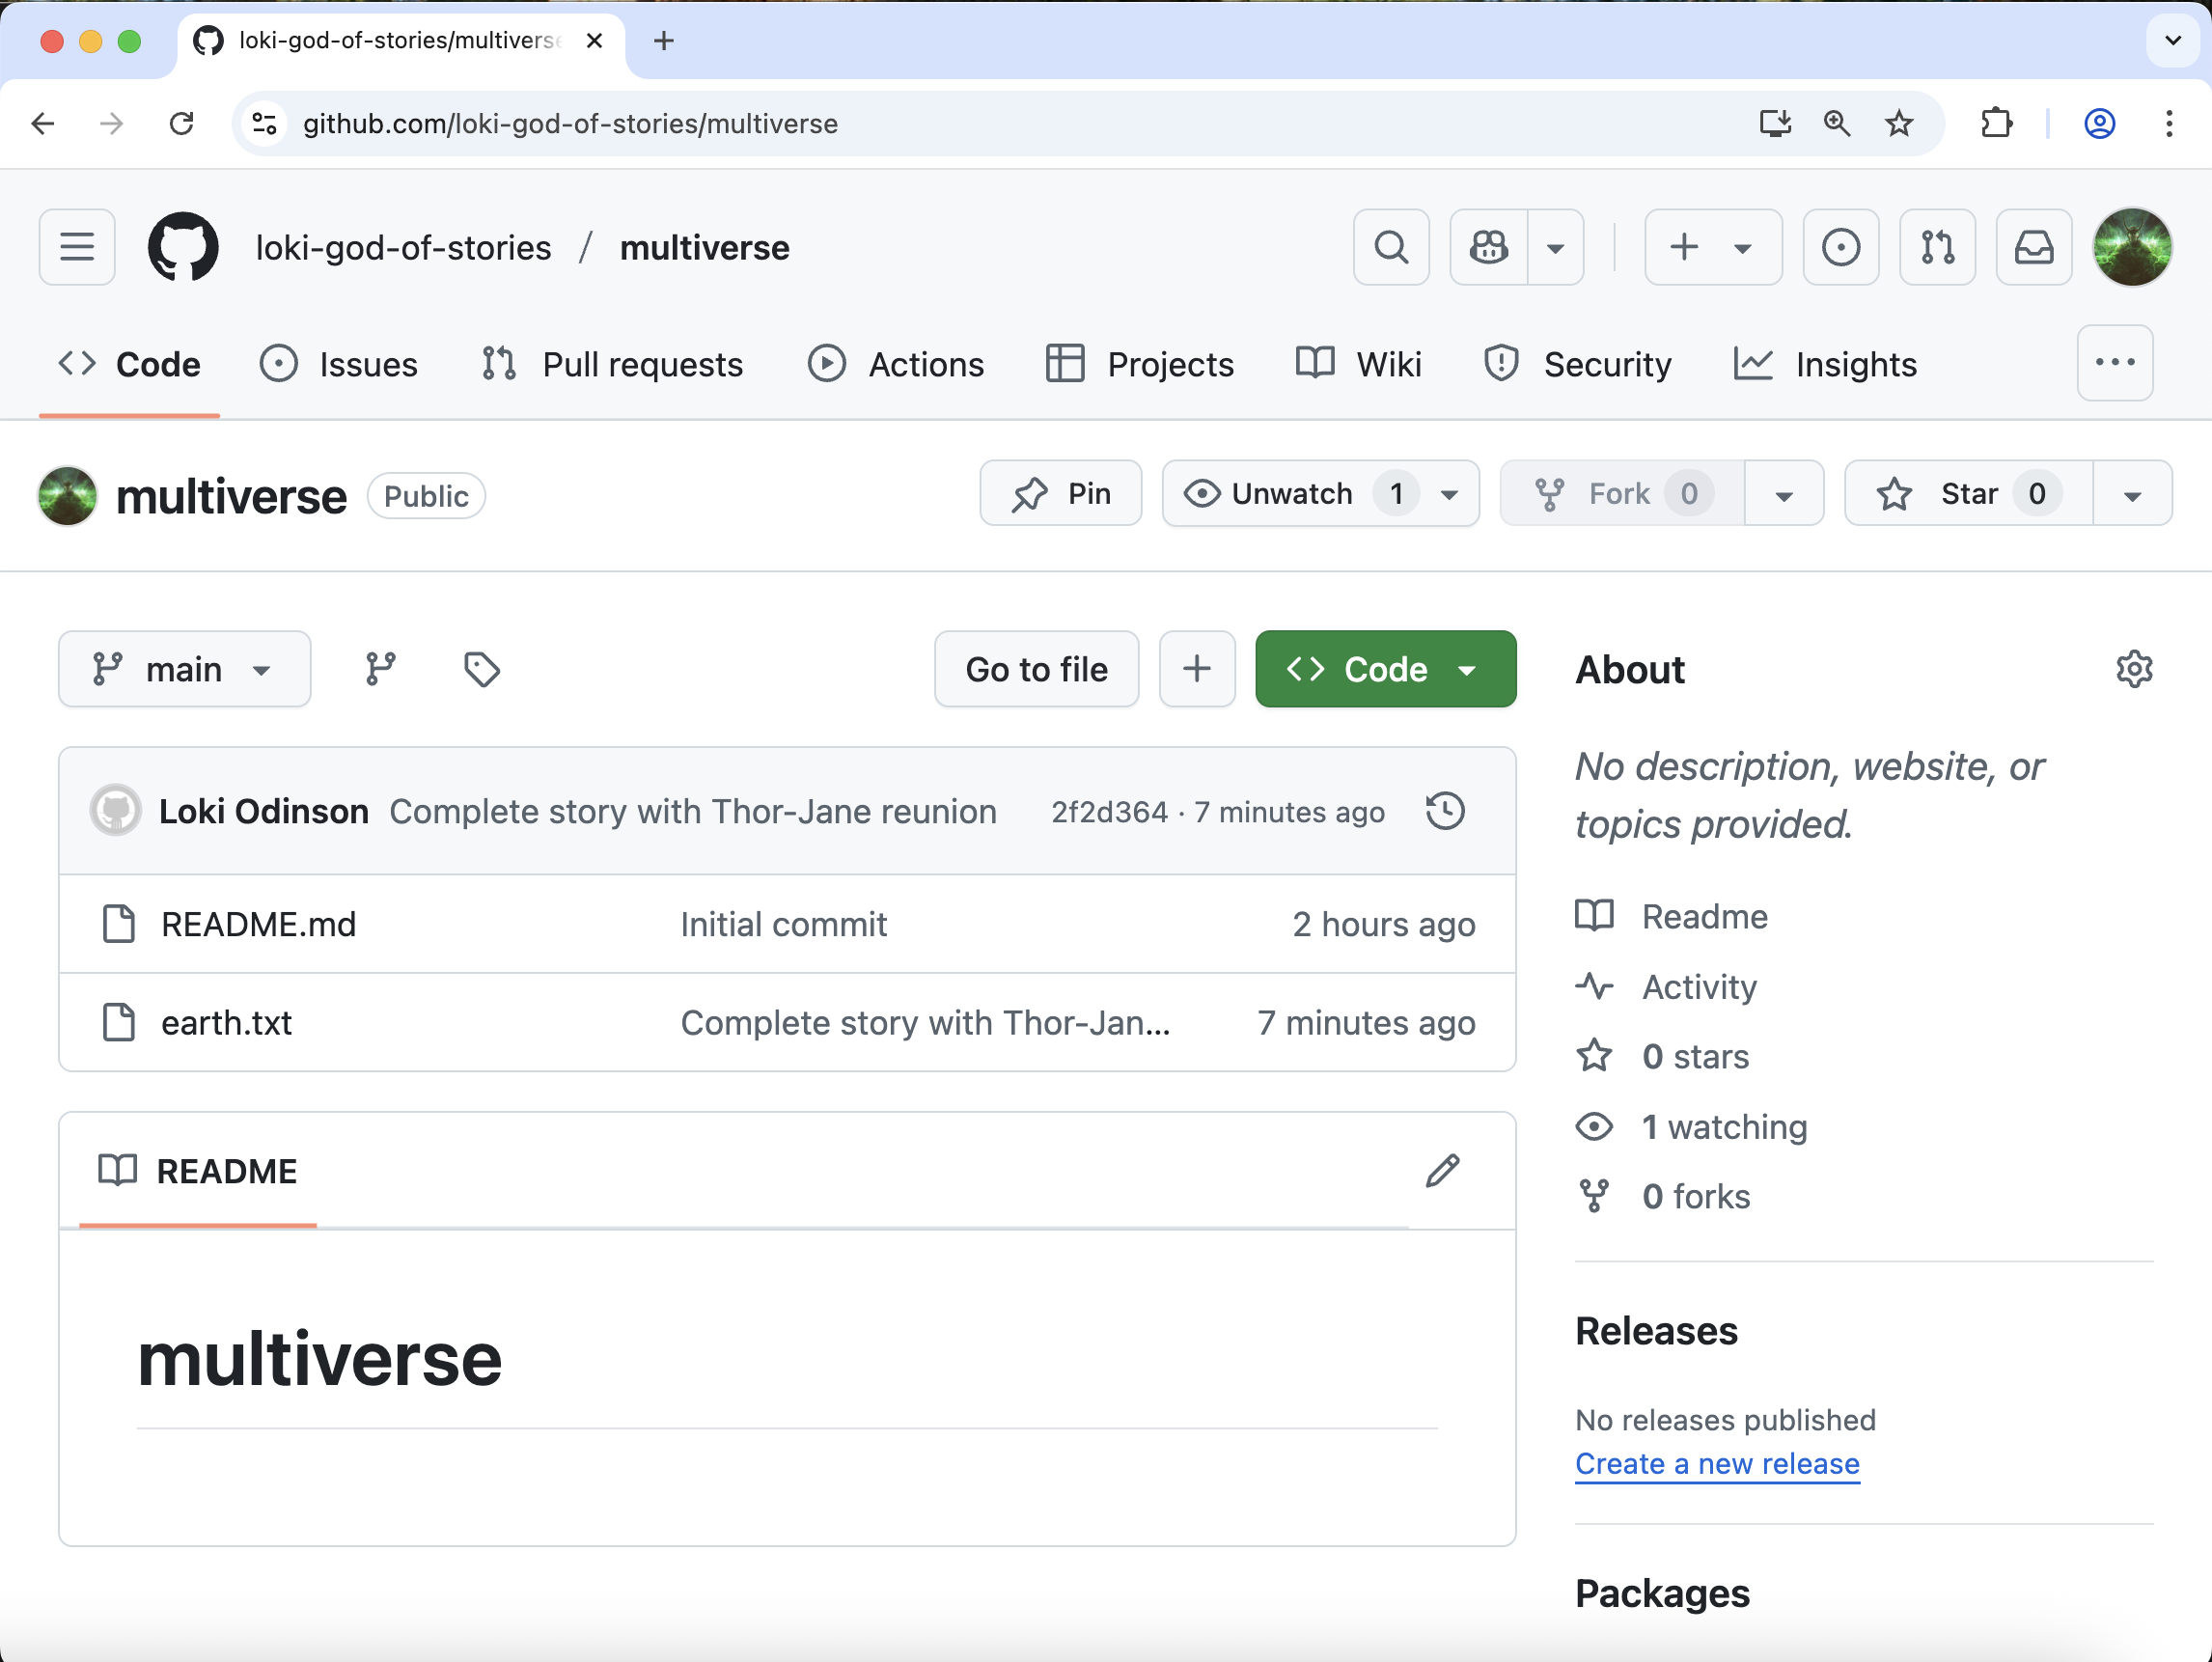
Task: Click the GitHub search icon
Action: point(1390,247)
